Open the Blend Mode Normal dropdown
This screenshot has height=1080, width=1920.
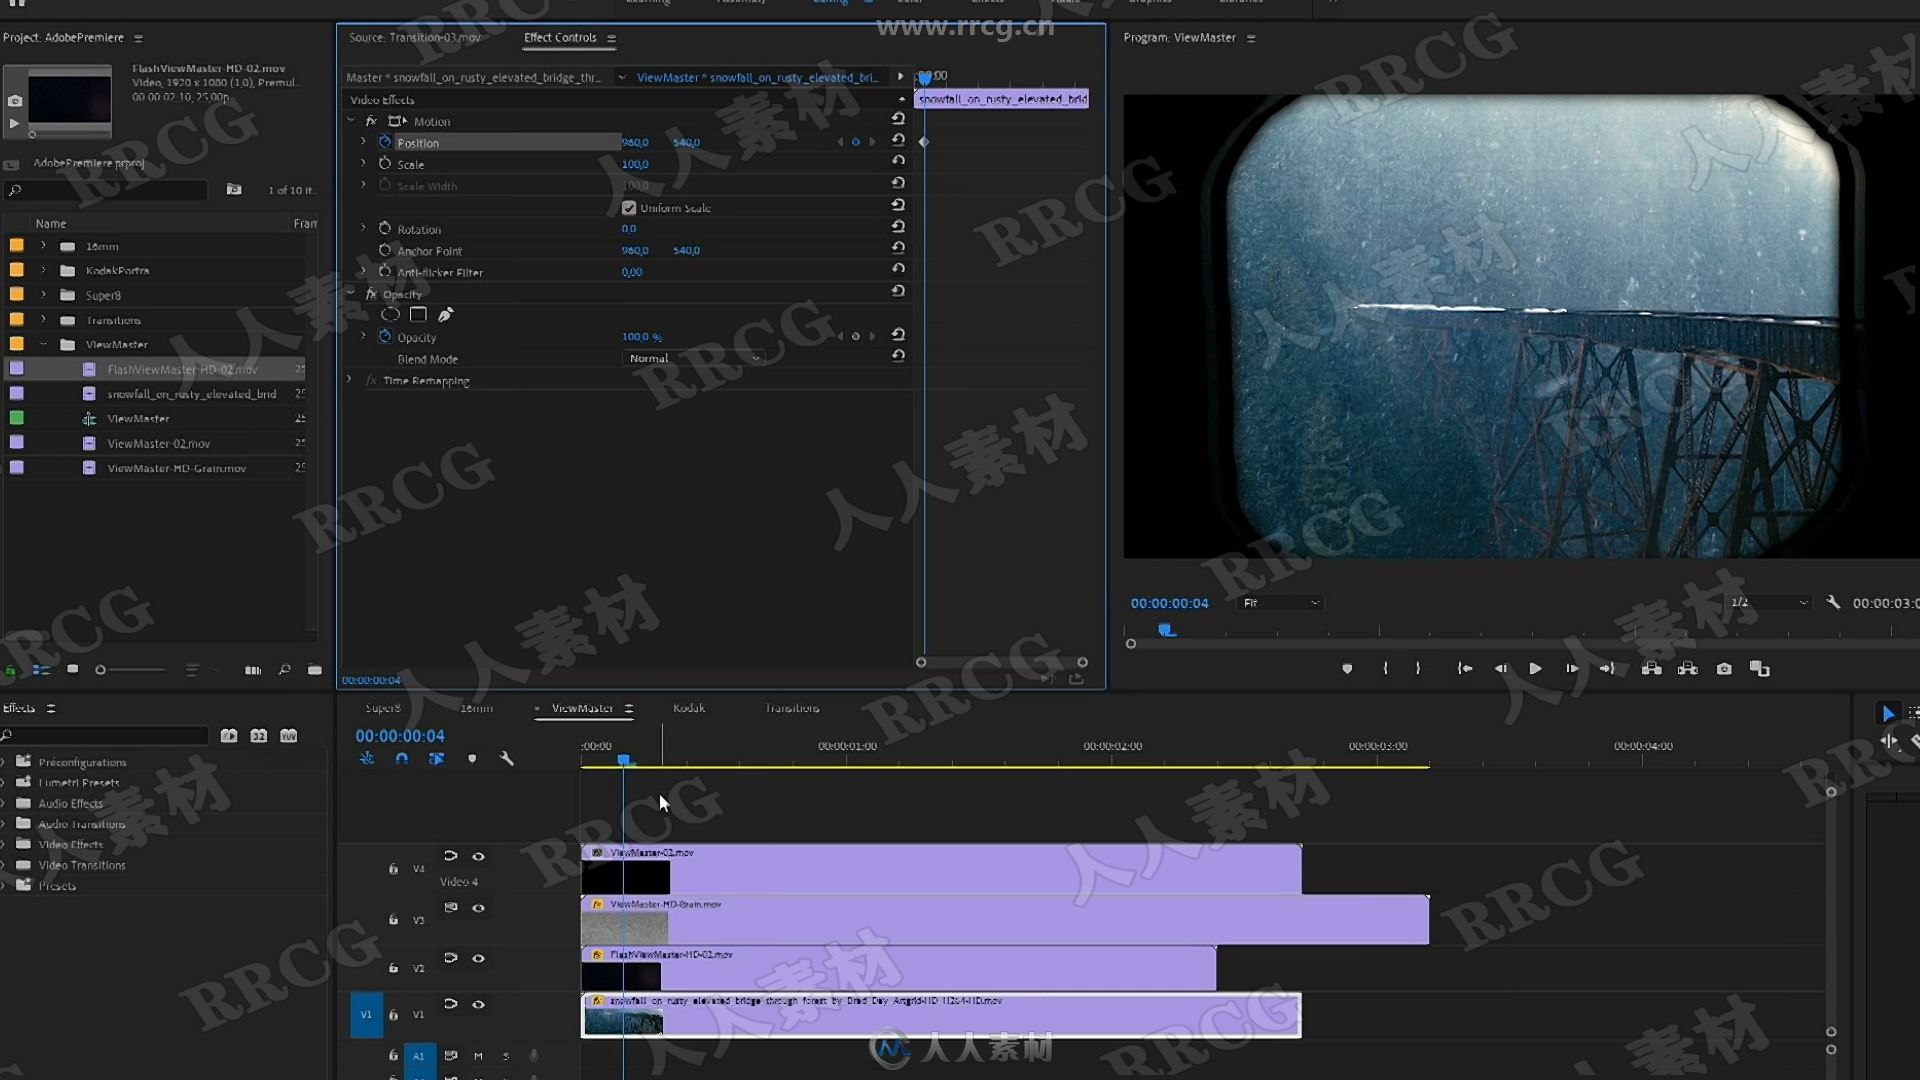click(694, 358)
